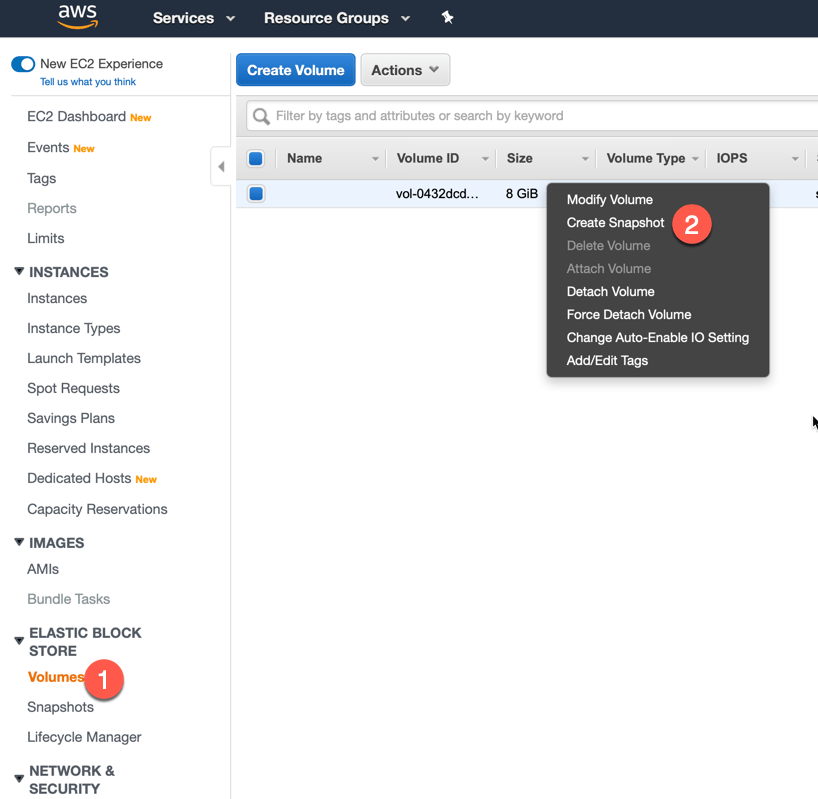Expand the Volume Type column filter arrow
Image resolution: width=818 pixels, height=799 pixels.
(693, 159)
